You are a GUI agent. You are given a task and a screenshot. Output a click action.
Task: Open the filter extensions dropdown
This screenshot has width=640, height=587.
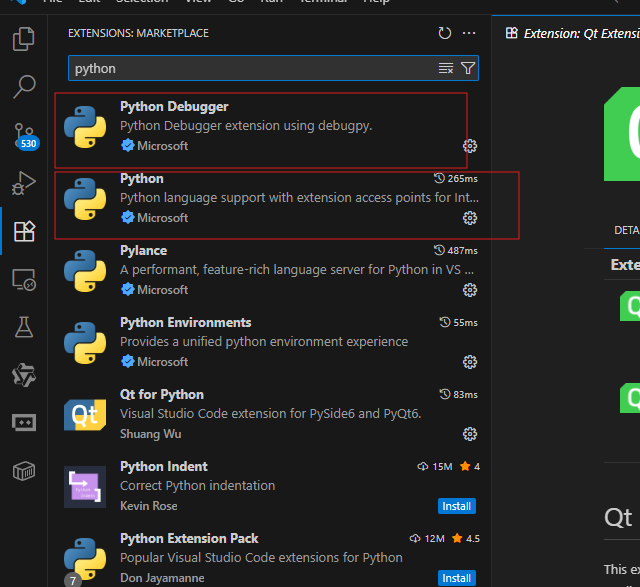pyautogui.click(x=468, y=68)
